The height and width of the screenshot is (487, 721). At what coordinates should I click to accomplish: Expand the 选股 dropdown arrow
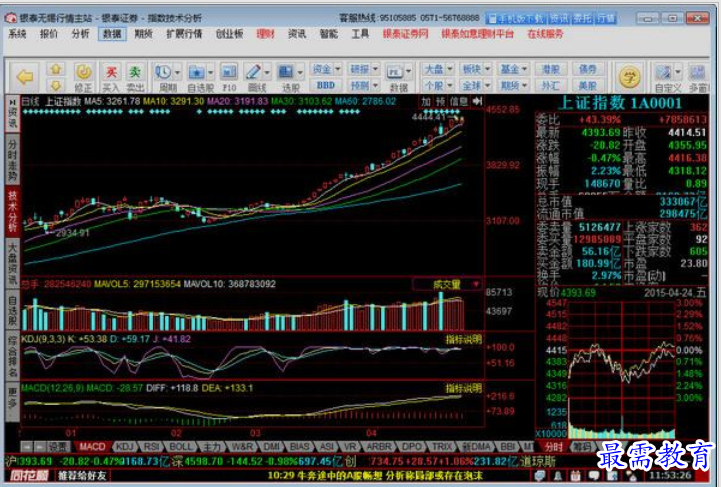[x=300, y=73]
